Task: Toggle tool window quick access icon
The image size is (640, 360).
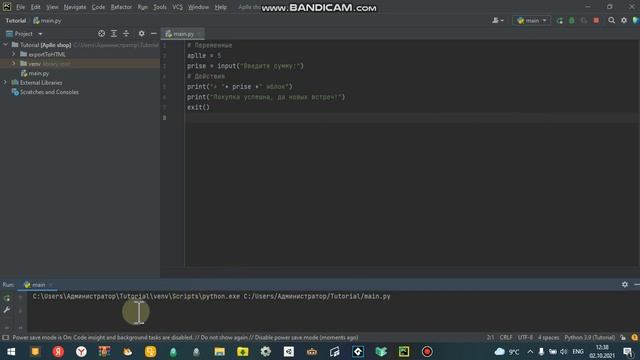Action: click(6, 338)
